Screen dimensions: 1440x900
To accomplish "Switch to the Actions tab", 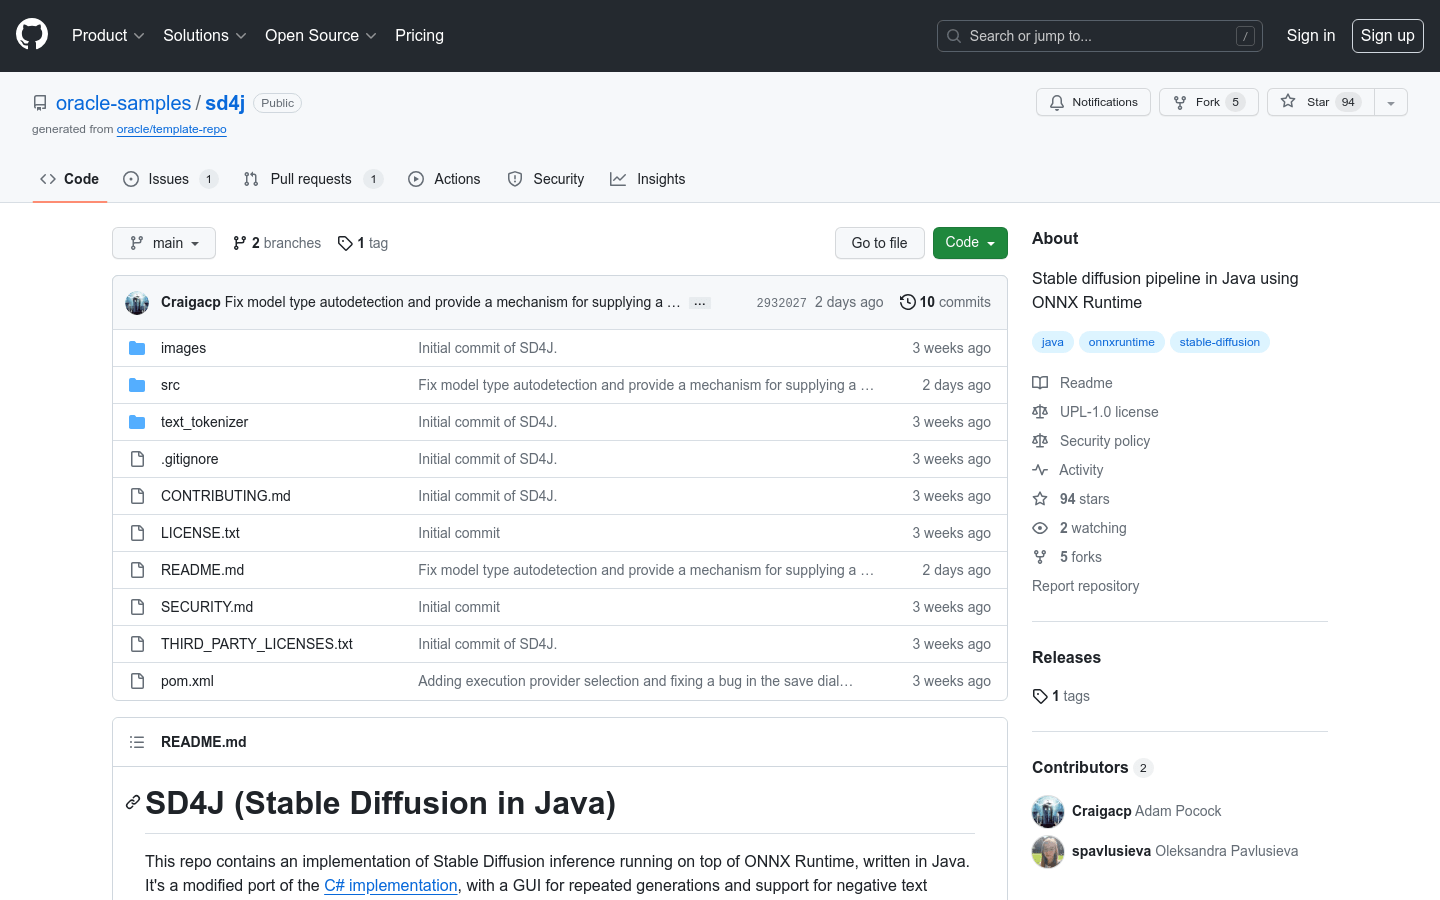I will tap(444, 179).
